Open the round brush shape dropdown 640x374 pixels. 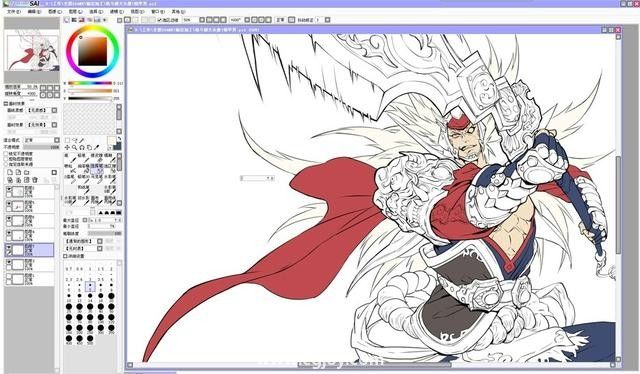(x=100, y=241)
